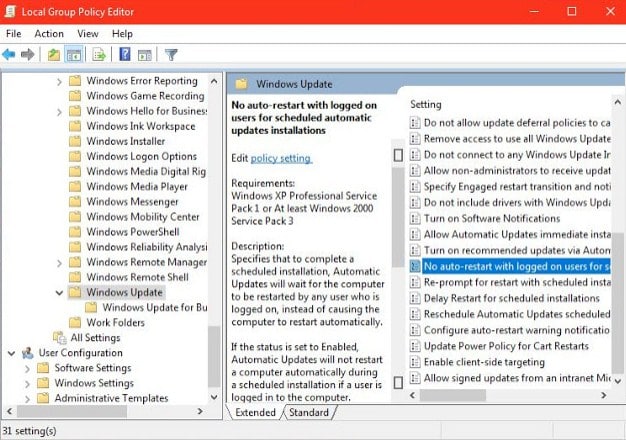Select Specify Engaged restart transition policy
Image resolution: width=626 pixels, height=440 pixels.
tap(510, 186)
